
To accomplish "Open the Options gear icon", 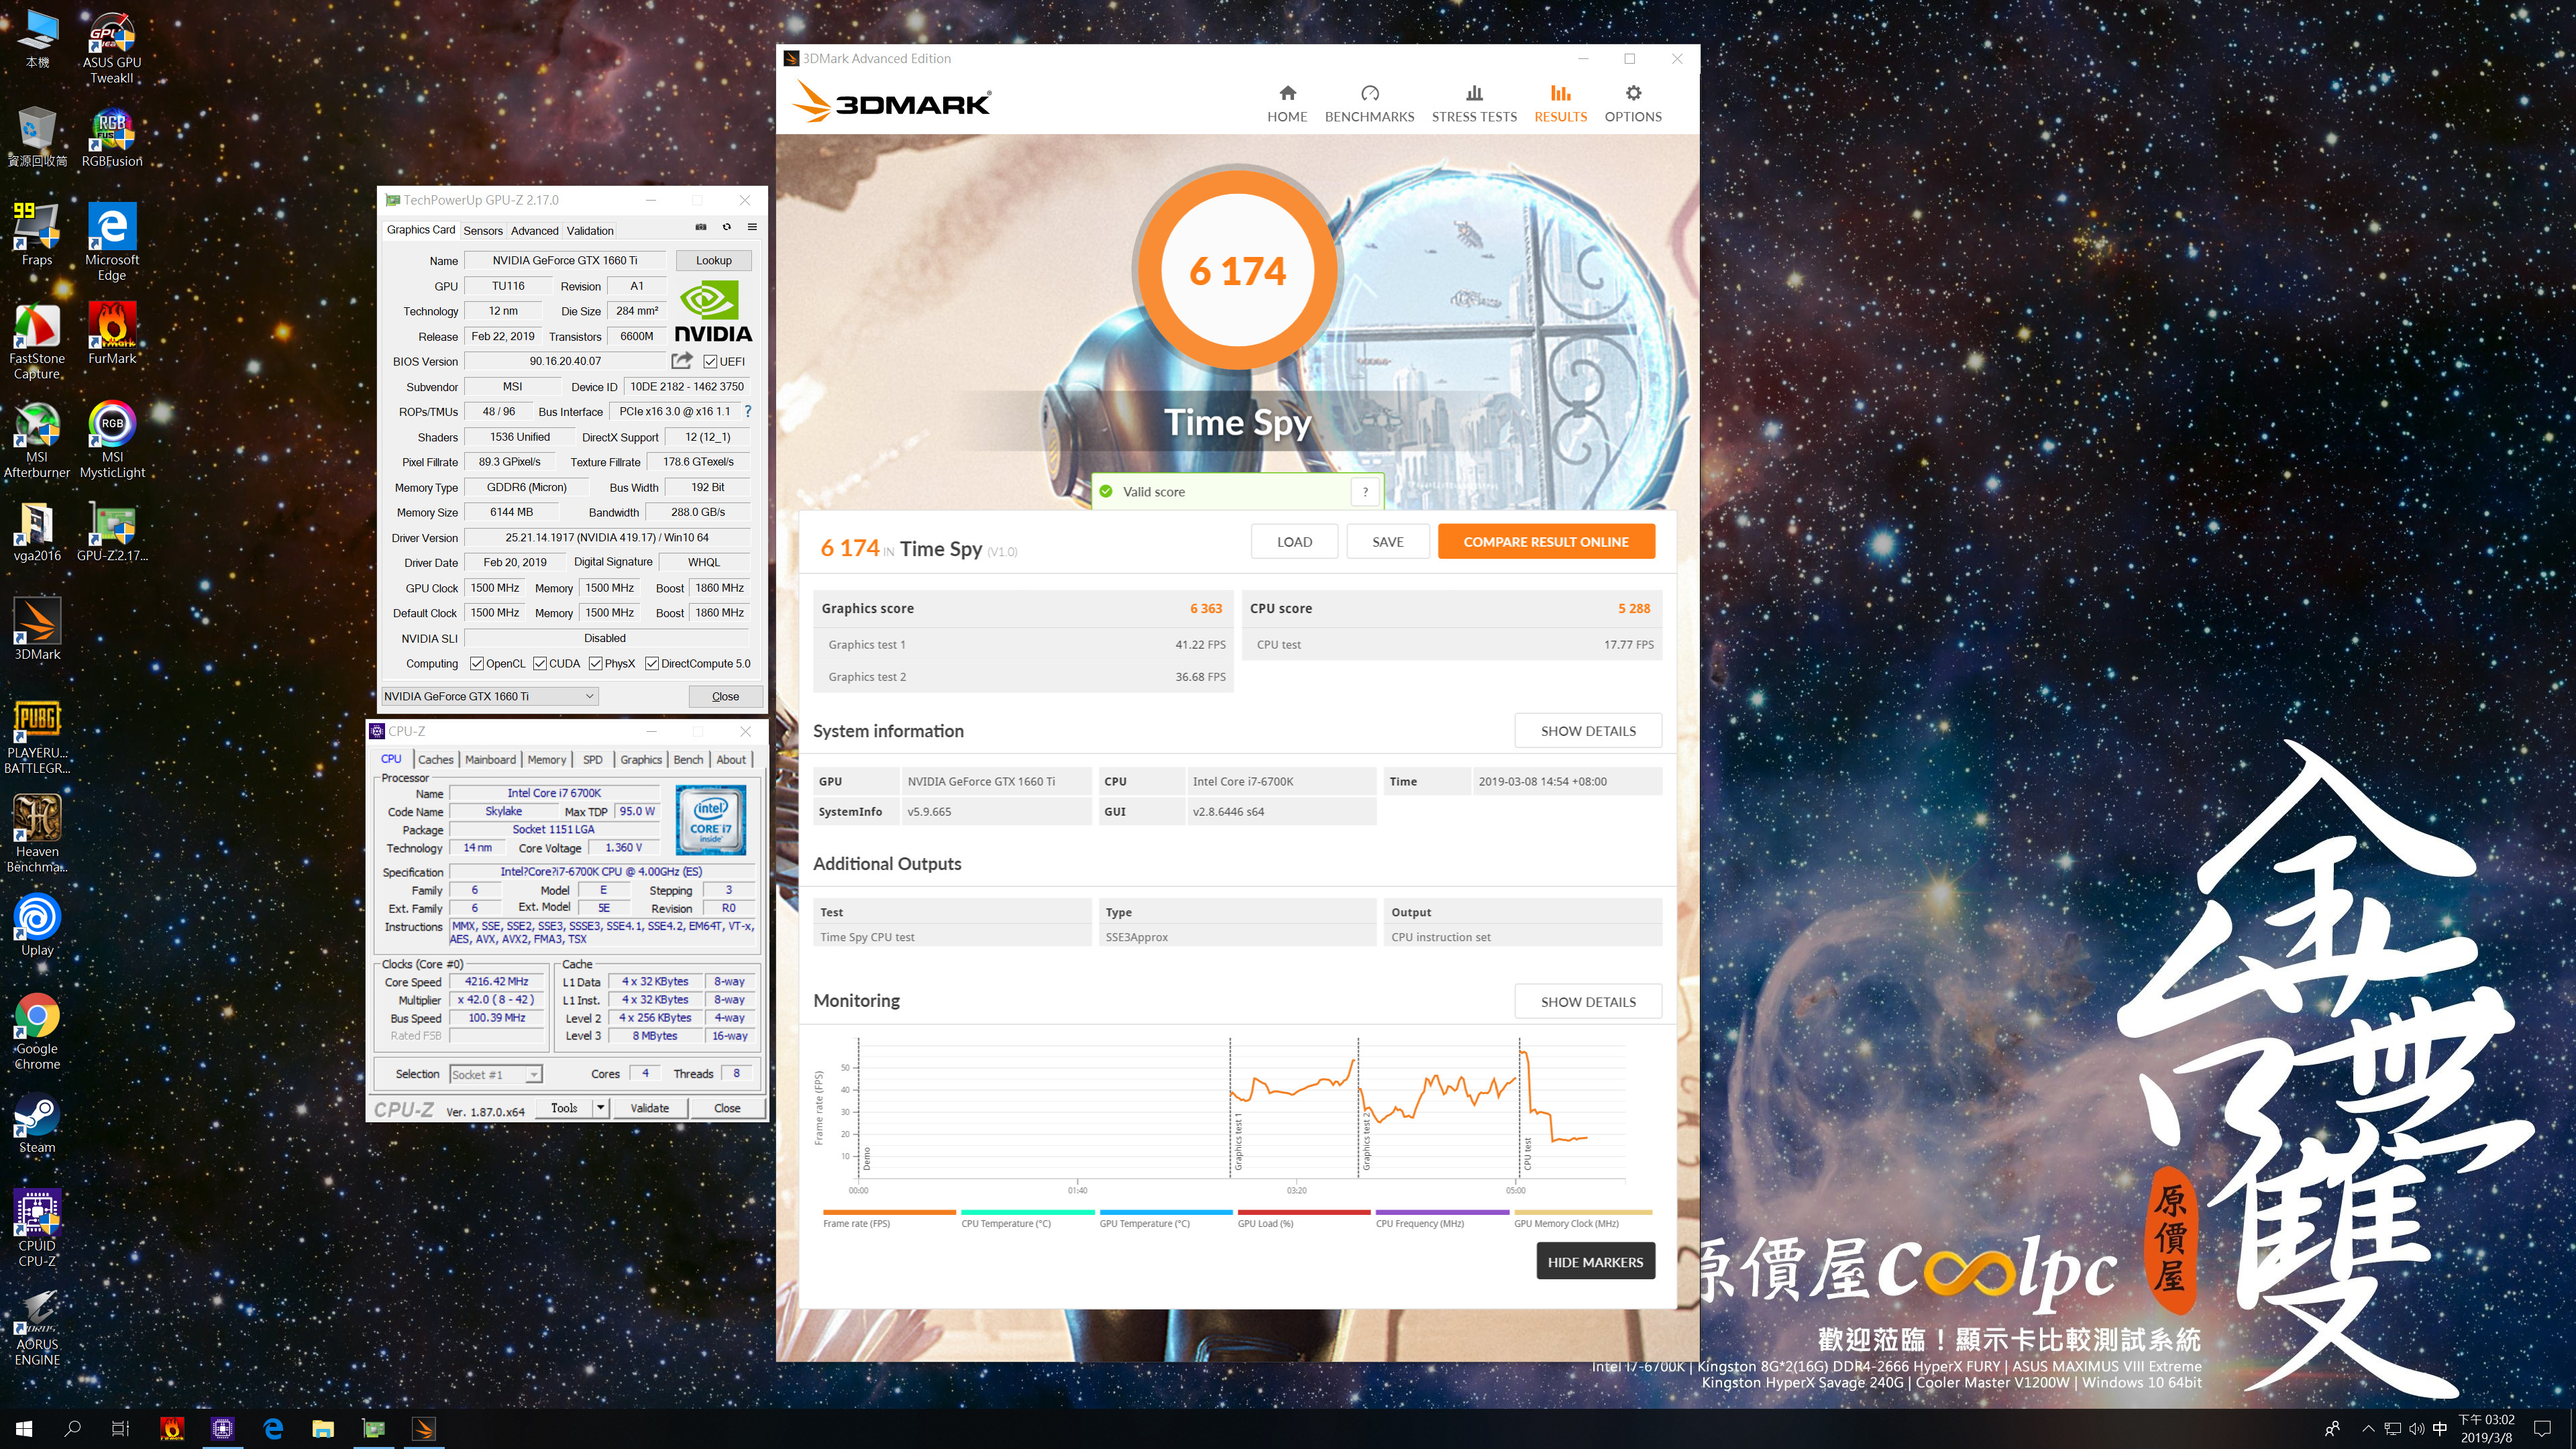I will (1633, 93).
